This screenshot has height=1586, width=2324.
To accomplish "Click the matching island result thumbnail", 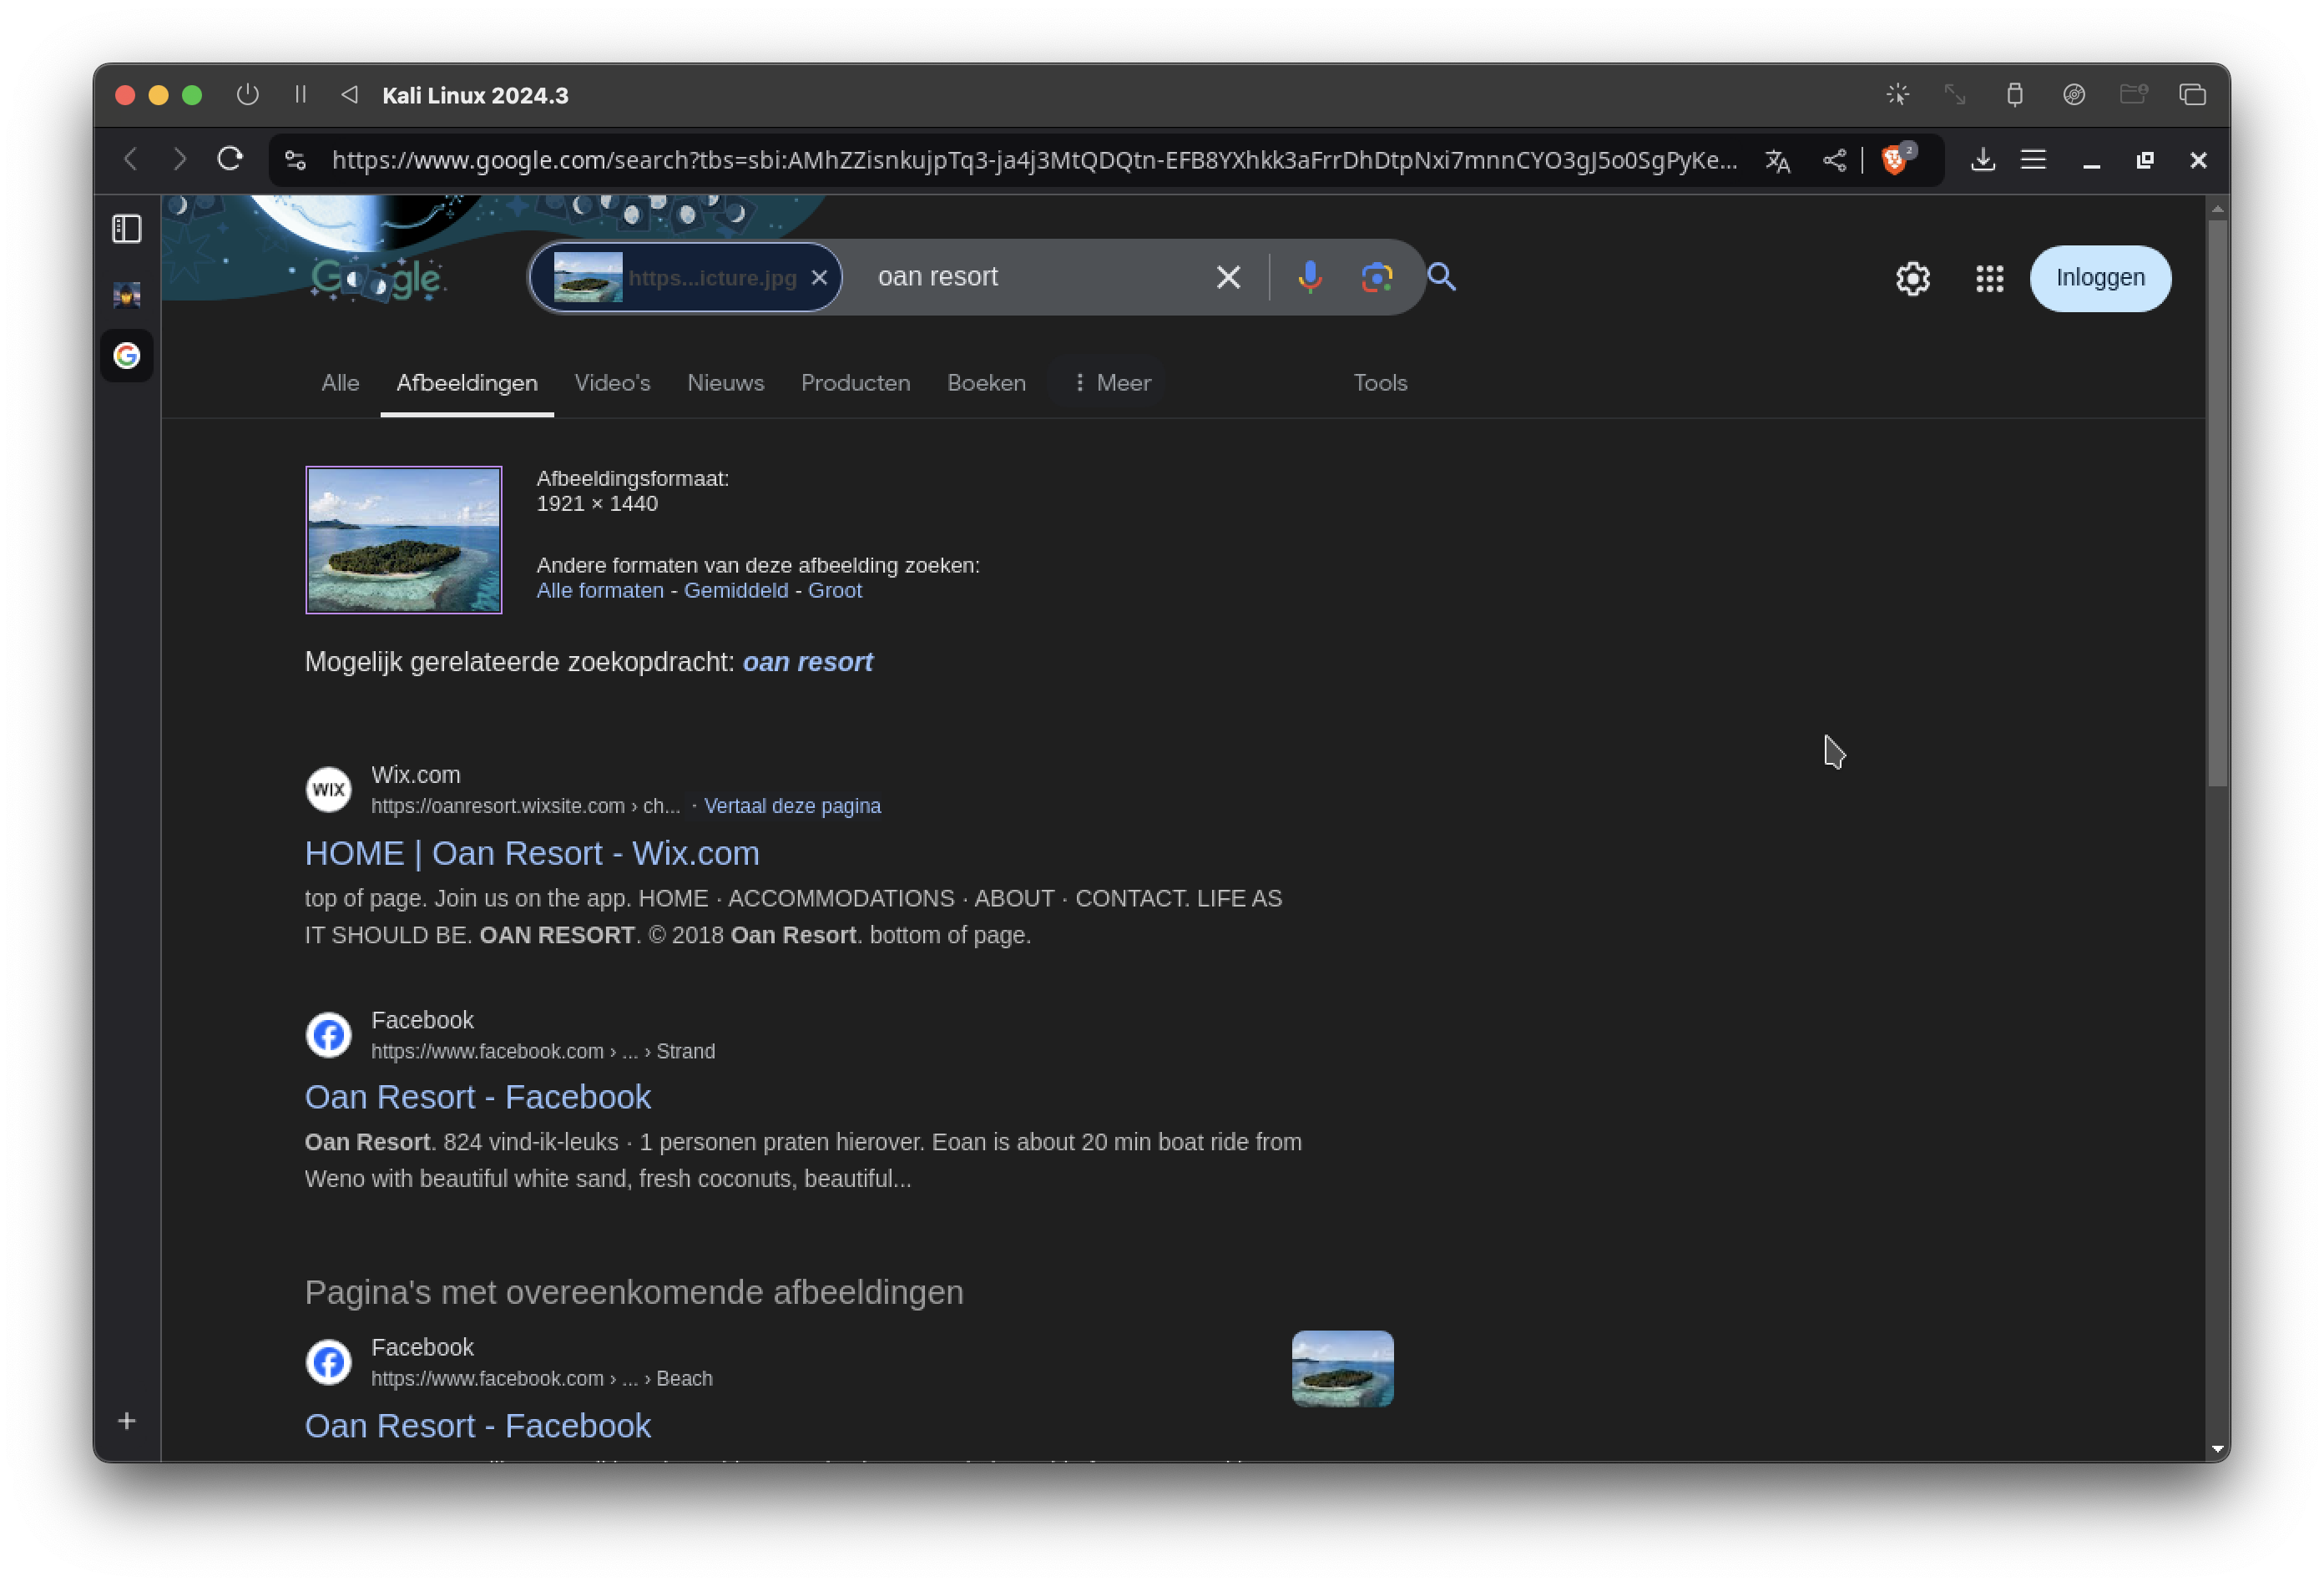I will click(x=1342, y=1369).
